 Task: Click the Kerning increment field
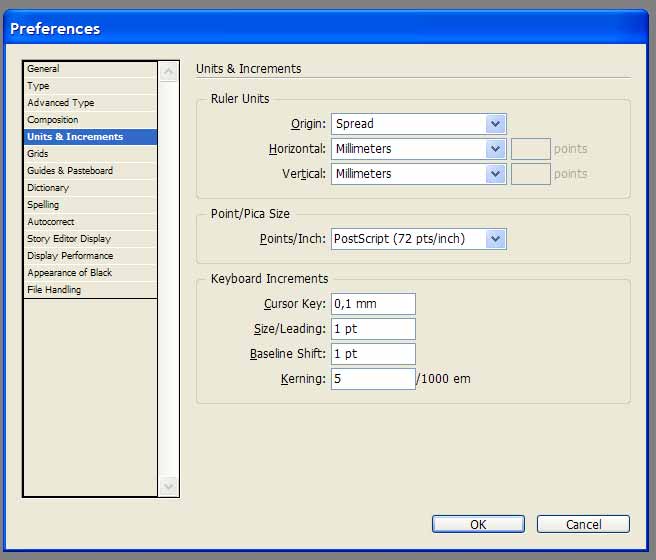coord(373,379)
